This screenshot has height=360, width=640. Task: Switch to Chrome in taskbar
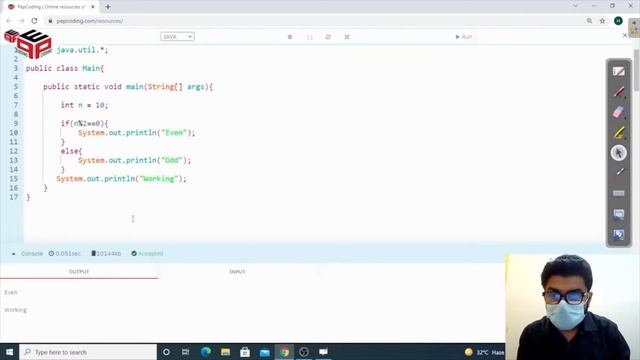(x=284, y=352)
